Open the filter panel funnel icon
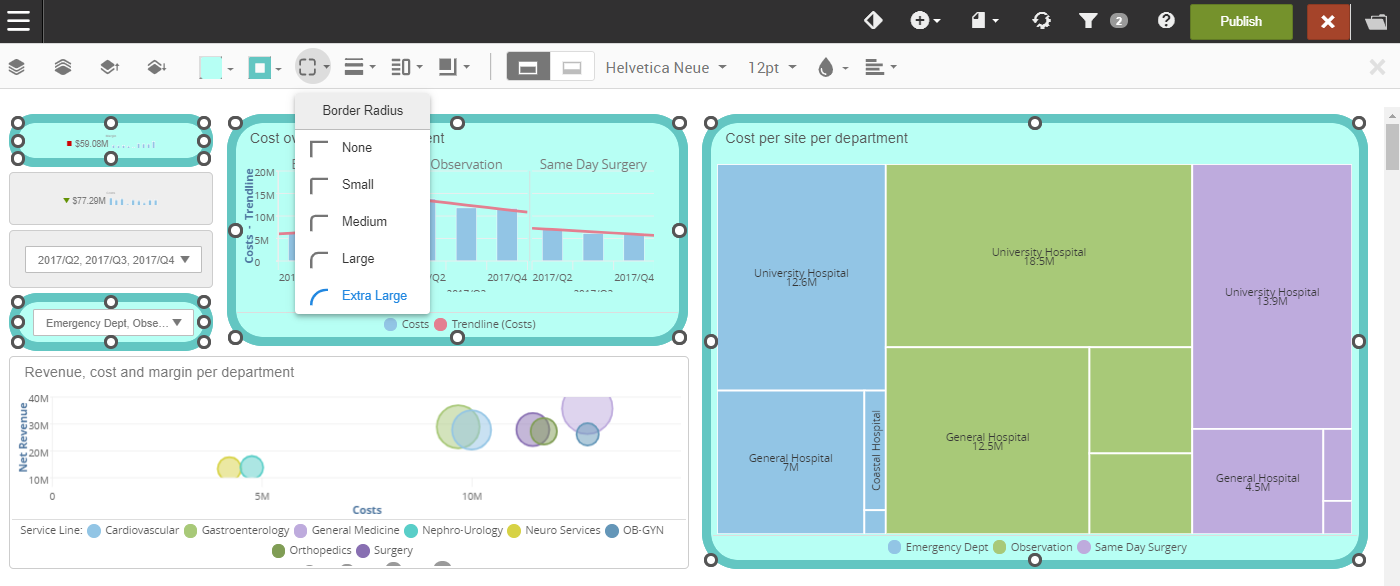Image resolution: width=1400 pixels, height=586 pixels. click(x=1088, y=21)
